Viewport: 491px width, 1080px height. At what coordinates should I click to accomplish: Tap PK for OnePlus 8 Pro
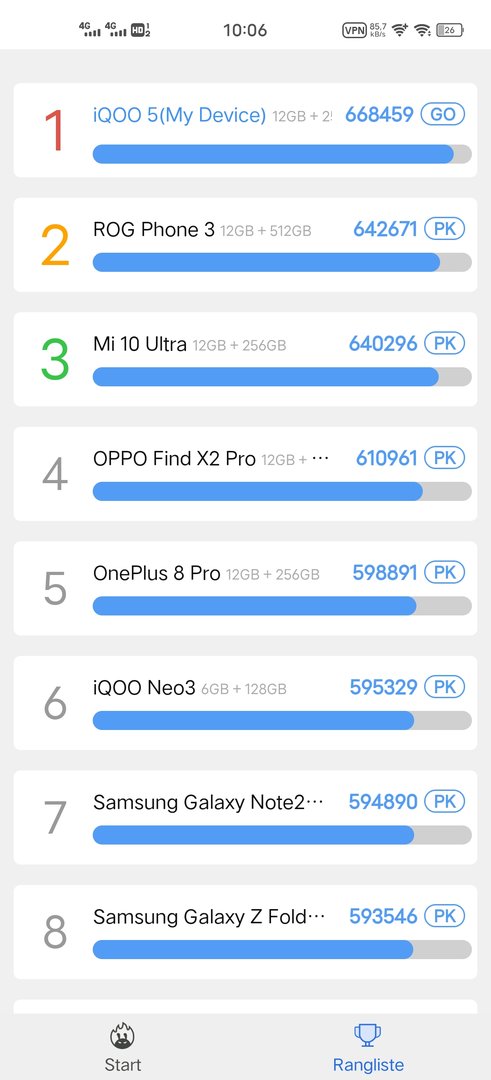pos(445,572)
